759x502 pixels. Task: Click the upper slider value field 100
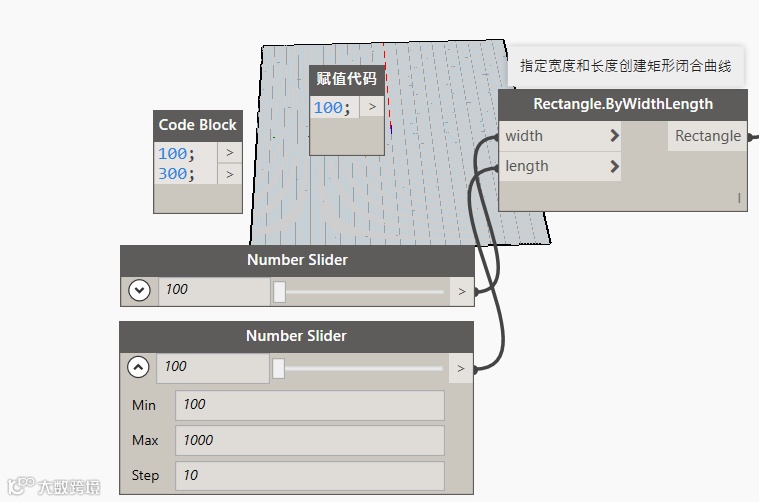[x=214, y=290]
